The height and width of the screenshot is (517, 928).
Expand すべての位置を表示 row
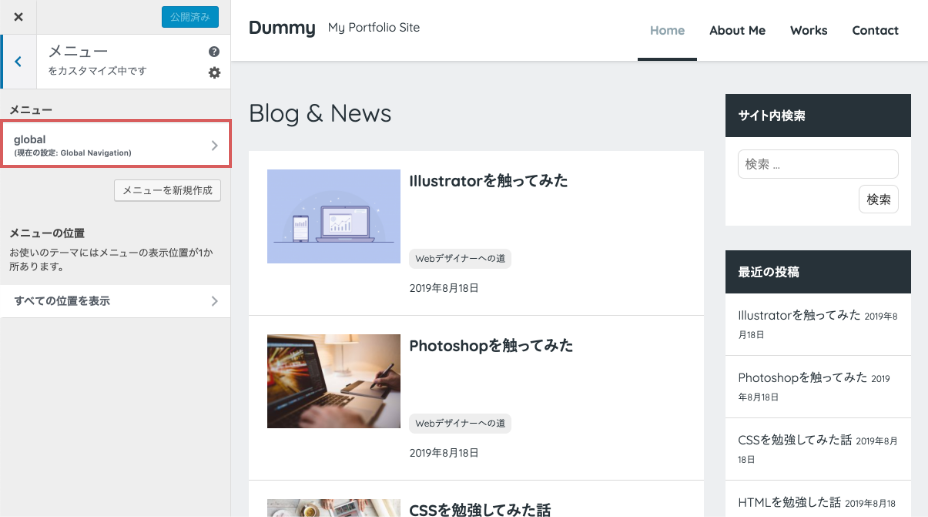[116, 301]
